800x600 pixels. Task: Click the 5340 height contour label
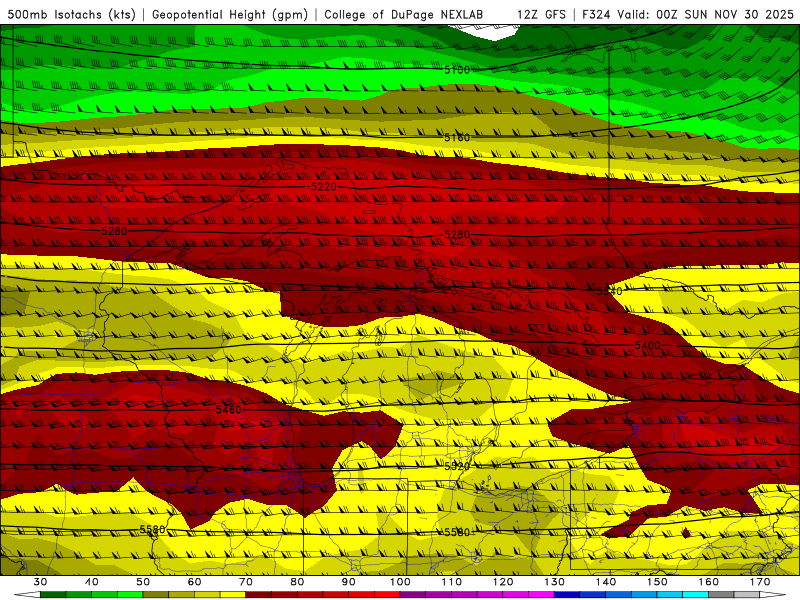610,291
